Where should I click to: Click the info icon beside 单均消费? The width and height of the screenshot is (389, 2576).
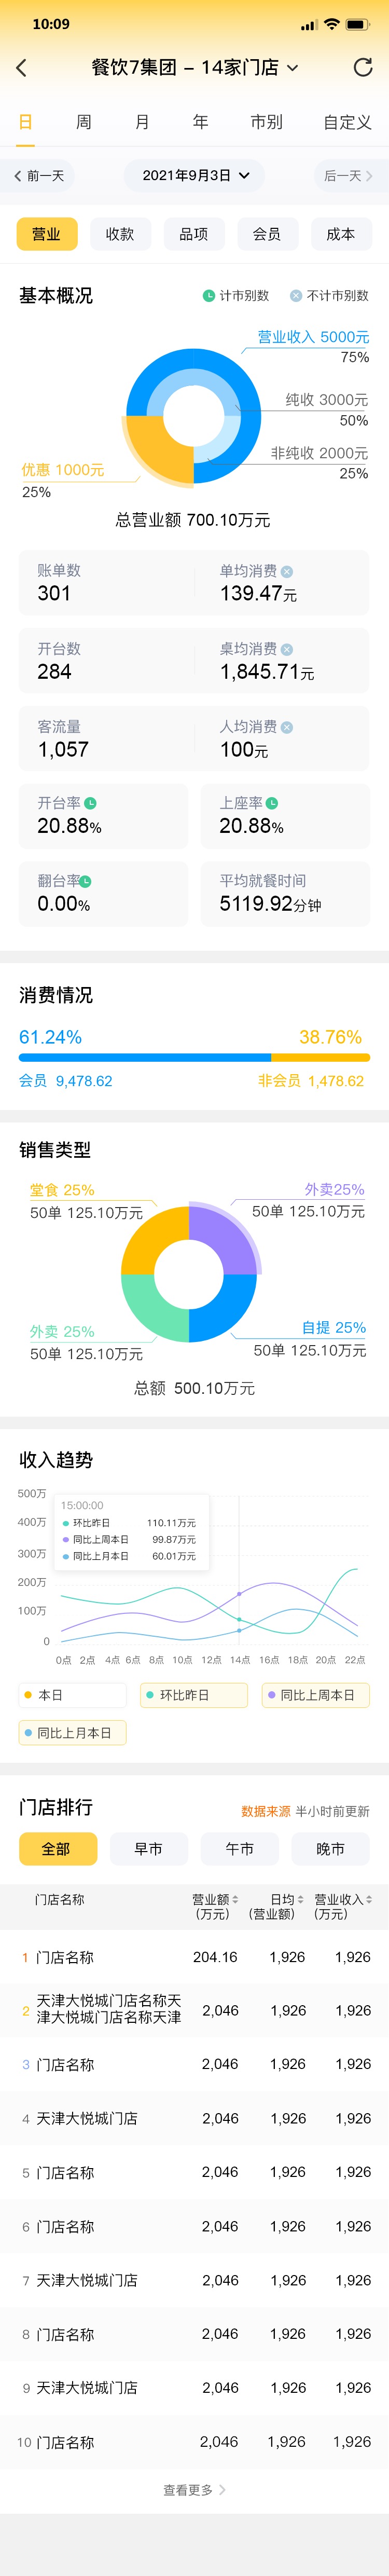287,571
